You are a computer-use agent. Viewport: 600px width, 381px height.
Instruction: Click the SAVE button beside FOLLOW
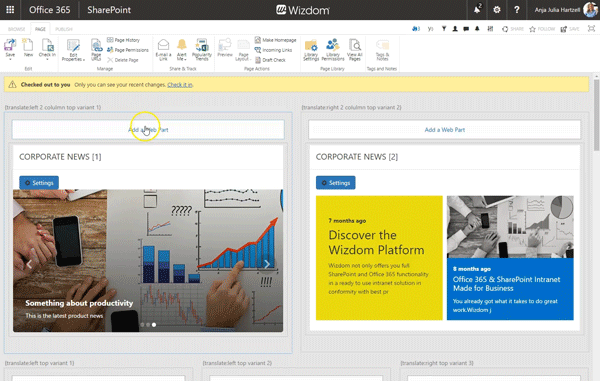coord(570,29)
